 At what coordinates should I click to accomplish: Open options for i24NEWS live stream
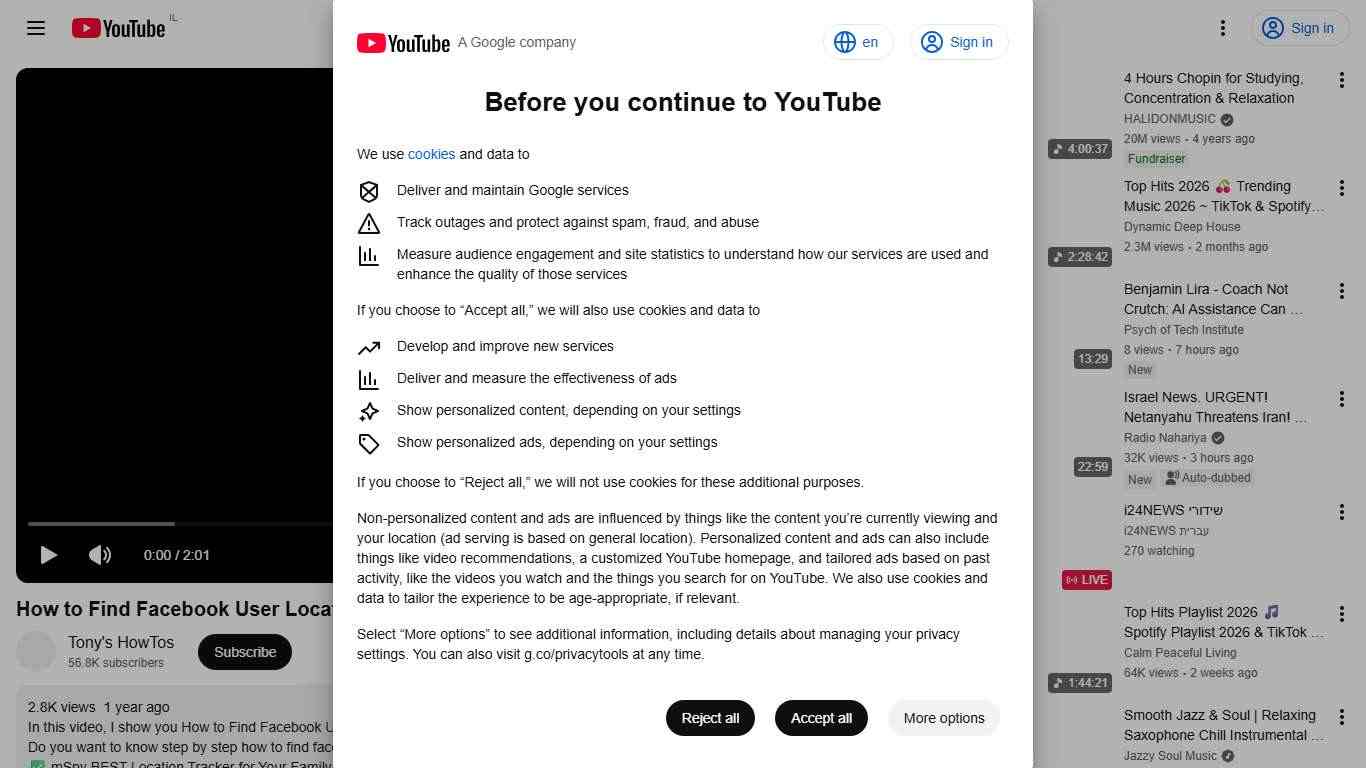coord(1342,512)
